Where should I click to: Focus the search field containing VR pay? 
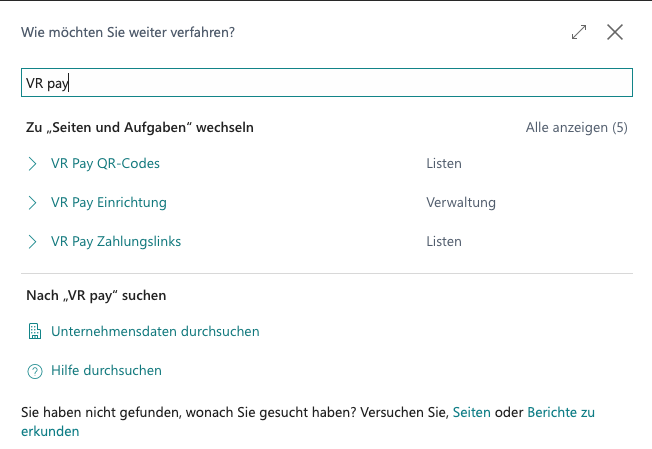click(326, 83)
